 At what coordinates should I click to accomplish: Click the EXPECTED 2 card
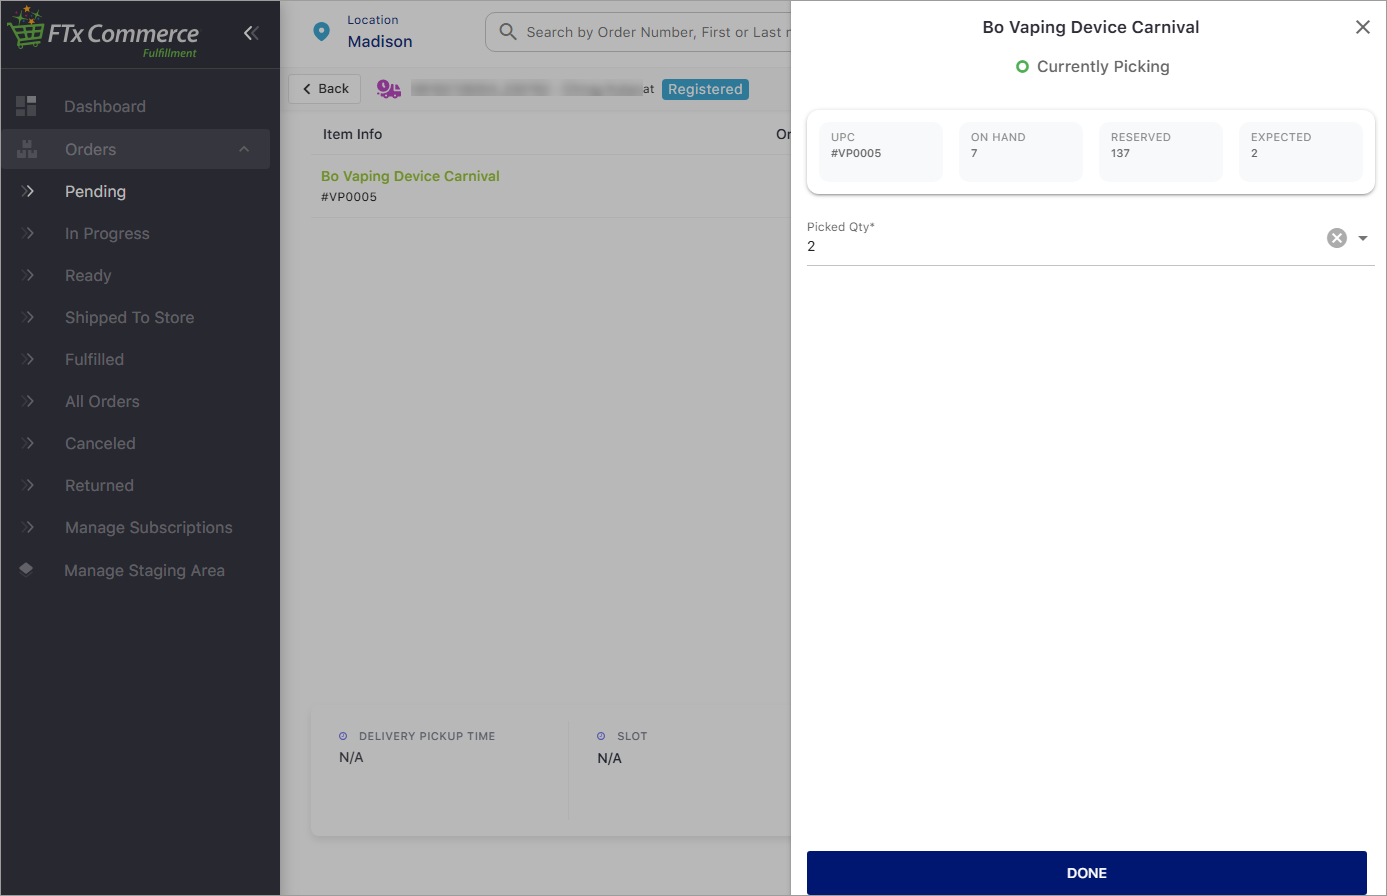(x=1300, y=152)
